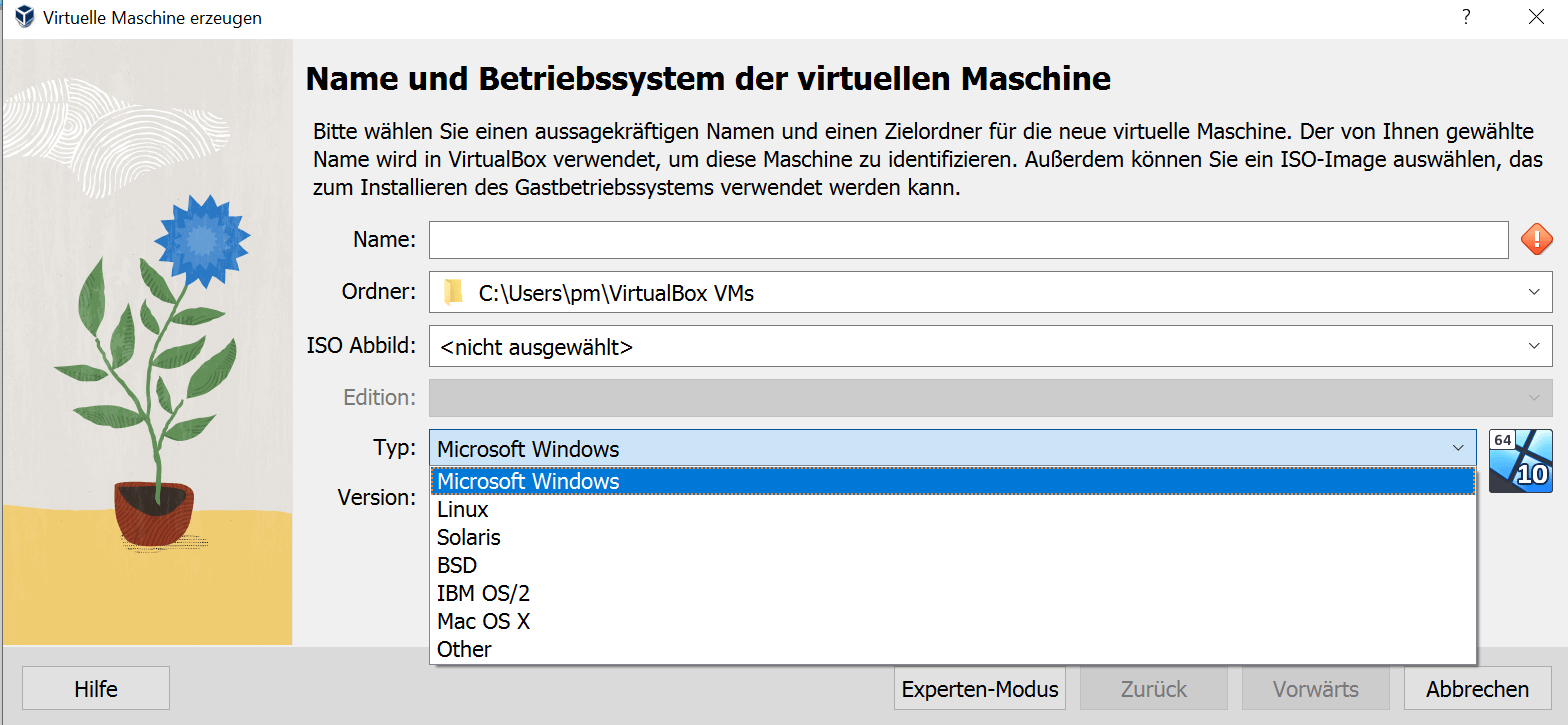Click the Windows 10 64-bit OS icon

click(x=1520, y=461)
